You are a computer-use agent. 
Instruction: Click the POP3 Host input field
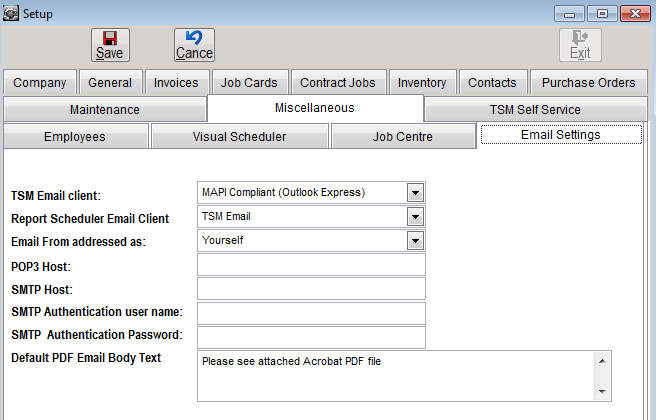coord(311,265)
